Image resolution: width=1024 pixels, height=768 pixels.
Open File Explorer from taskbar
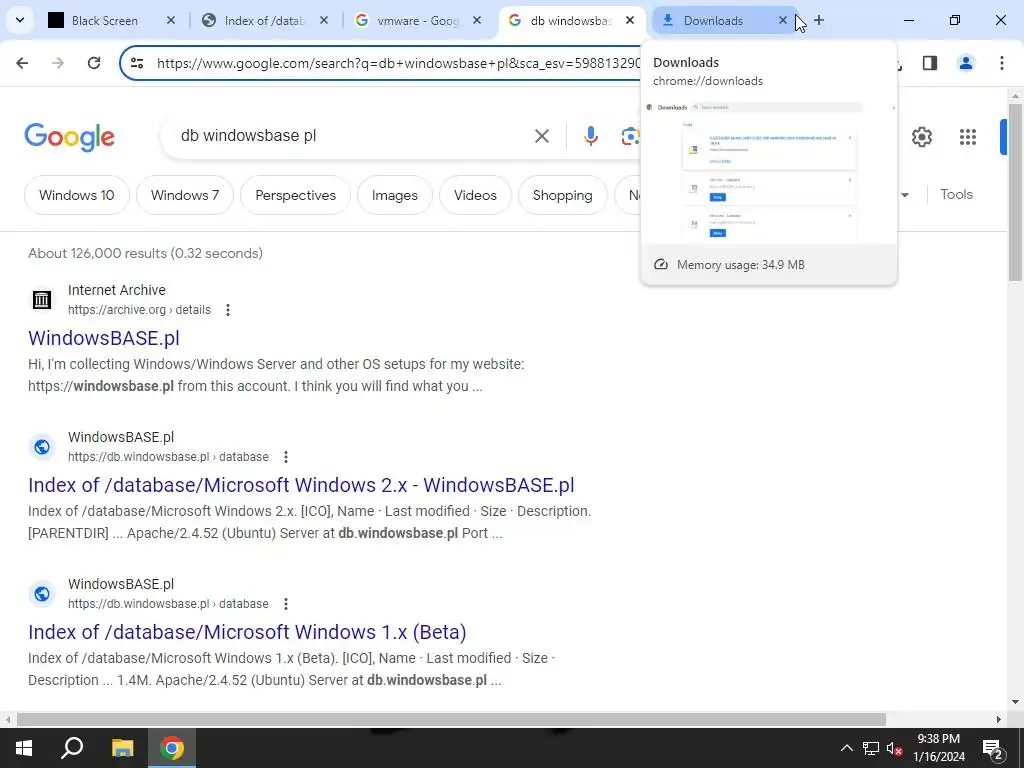[122, 748]
